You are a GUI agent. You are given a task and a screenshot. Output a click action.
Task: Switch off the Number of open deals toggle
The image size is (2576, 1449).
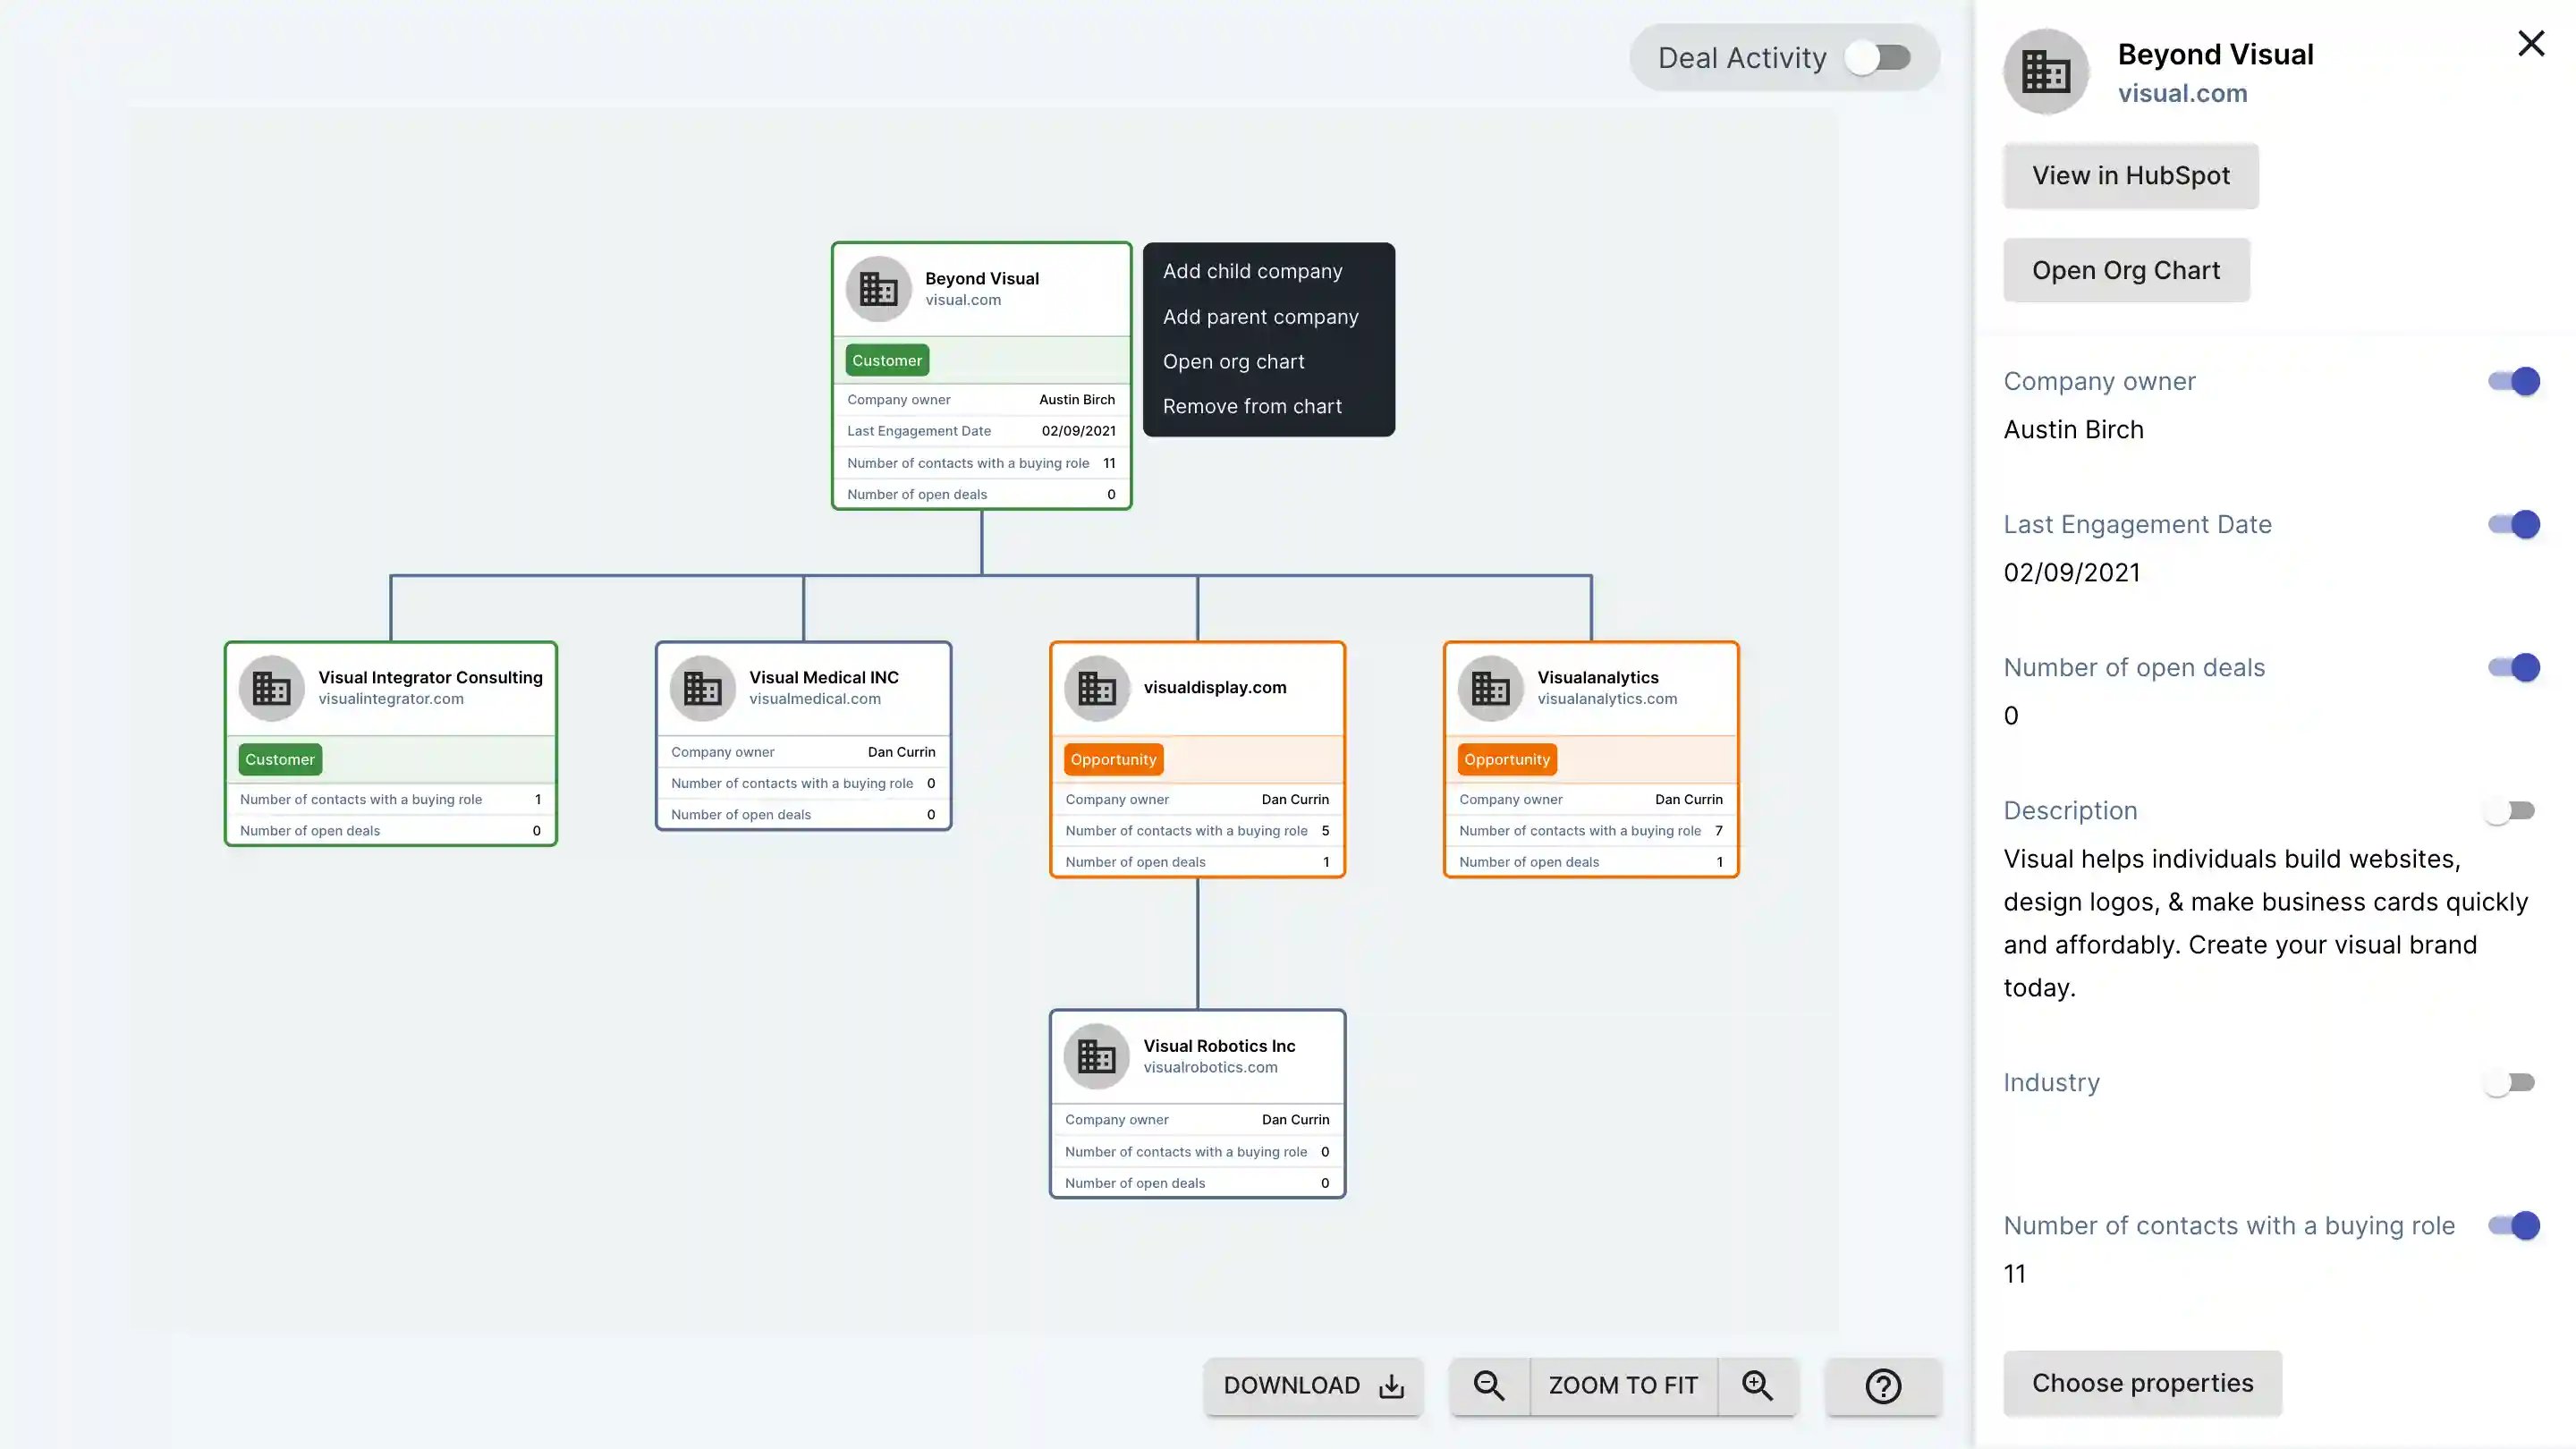pyautogui.click(x=2513, y=667)
